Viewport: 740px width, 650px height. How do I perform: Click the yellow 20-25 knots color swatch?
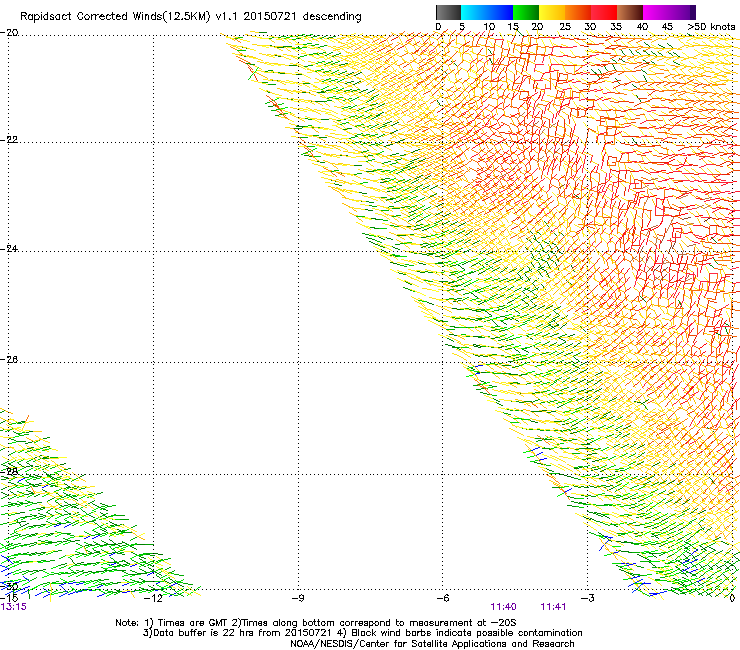(552, 12)
